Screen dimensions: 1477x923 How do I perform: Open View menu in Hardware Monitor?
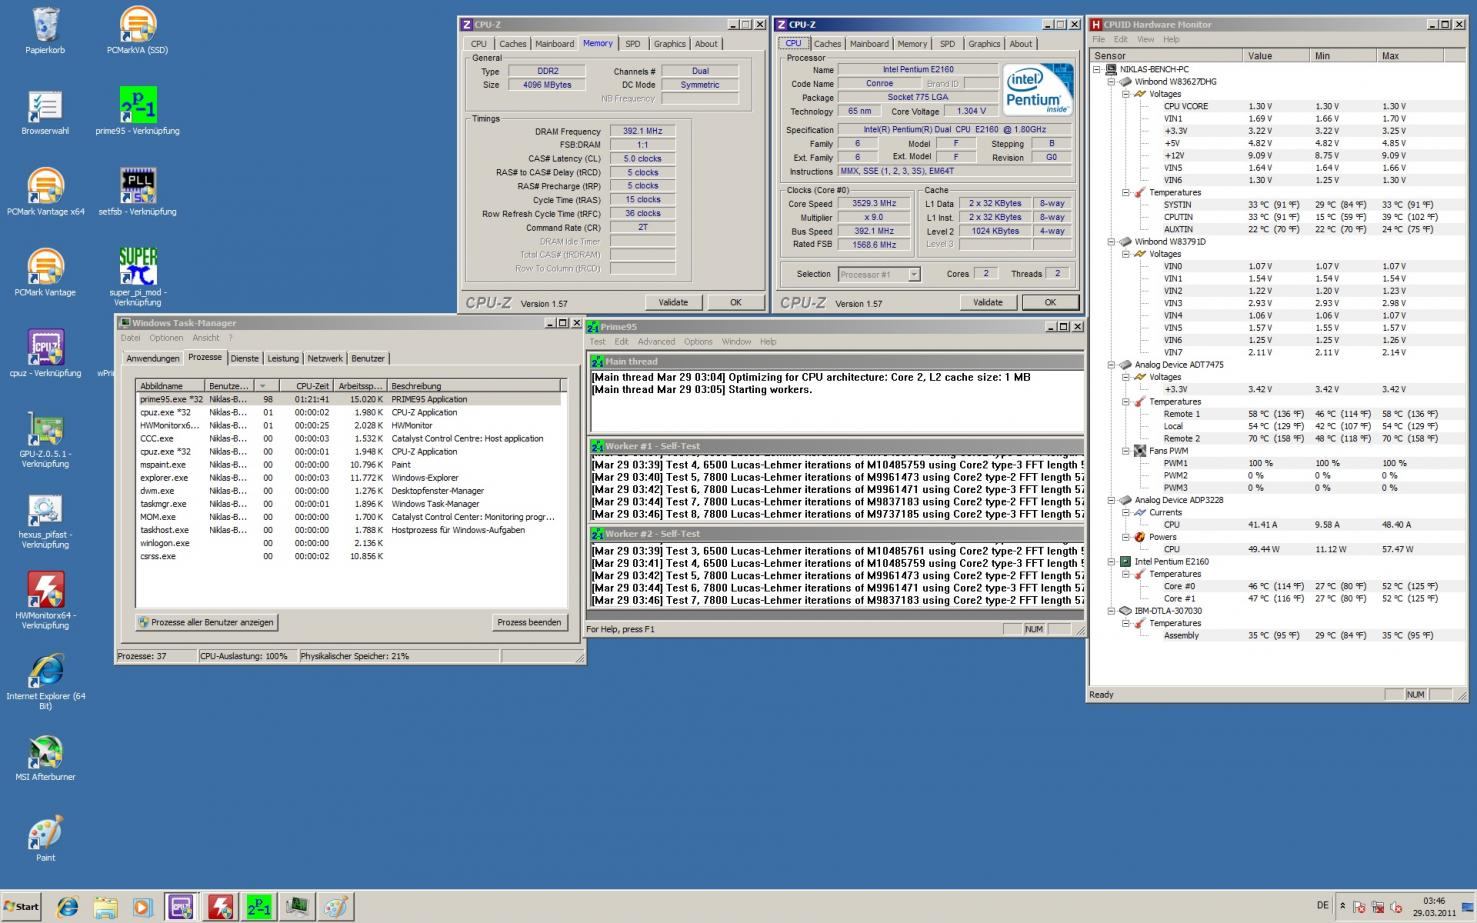click(x=1146, y=40)
